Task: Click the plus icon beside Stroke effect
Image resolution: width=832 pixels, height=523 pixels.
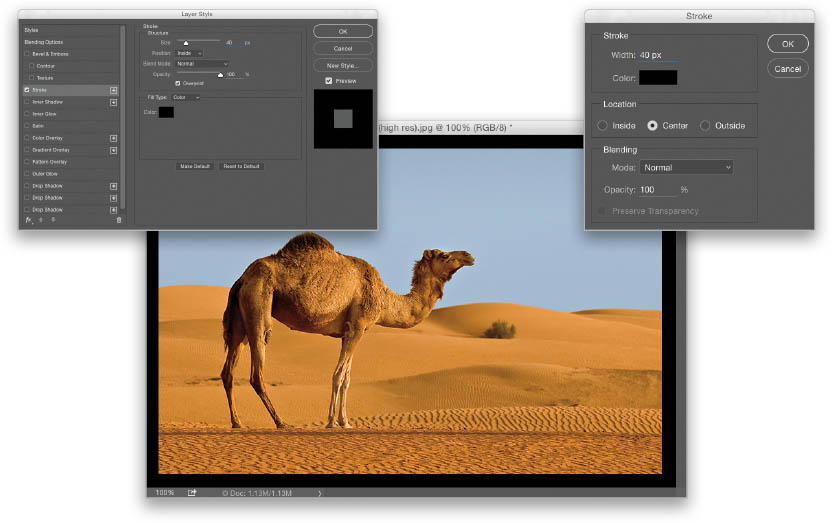Action: click(113, 90)
